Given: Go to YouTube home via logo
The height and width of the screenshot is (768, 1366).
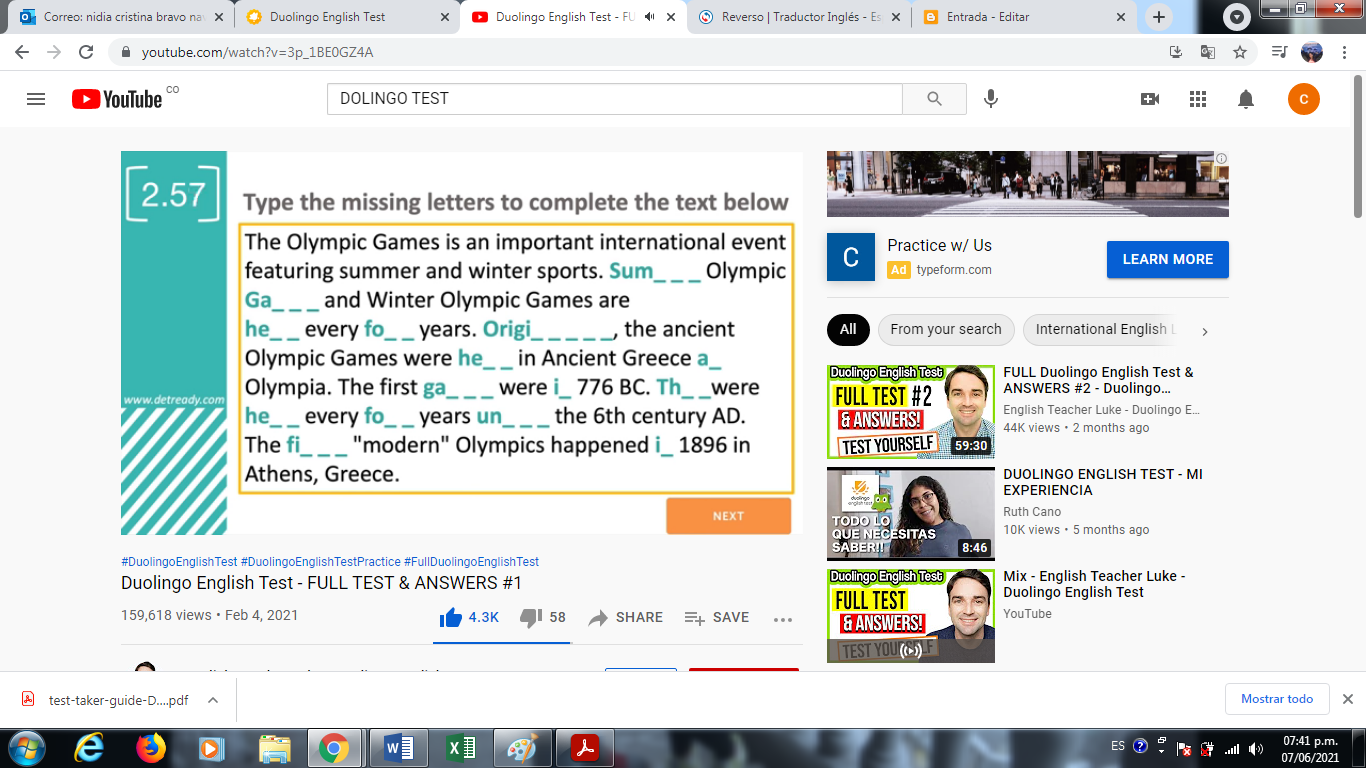Looking at the screenshot, I should pos(117,99).
